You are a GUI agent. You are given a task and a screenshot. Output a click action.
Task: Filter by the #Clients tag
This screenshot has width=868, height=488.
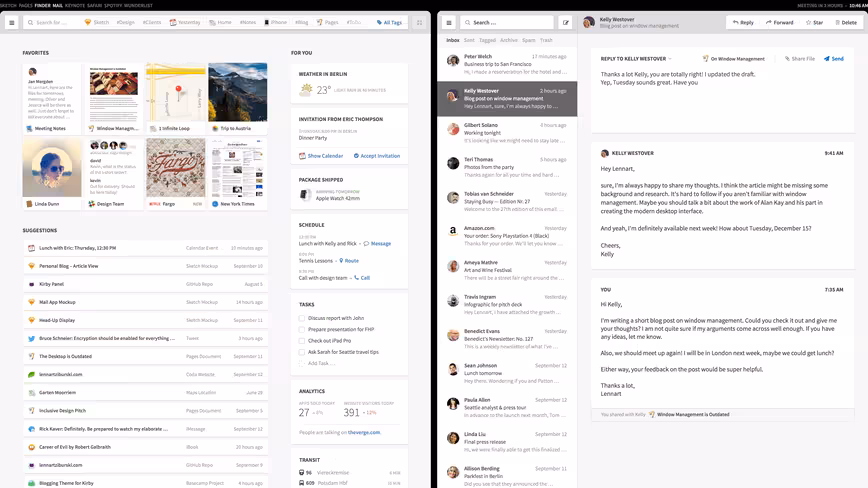click(152, 23)
